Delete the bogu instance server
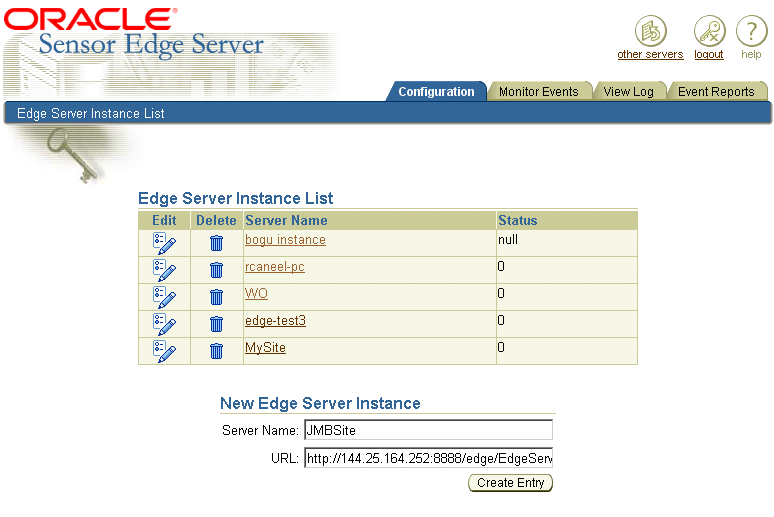The height and width of the screenshot is (517, 774). tap(216, 243)
